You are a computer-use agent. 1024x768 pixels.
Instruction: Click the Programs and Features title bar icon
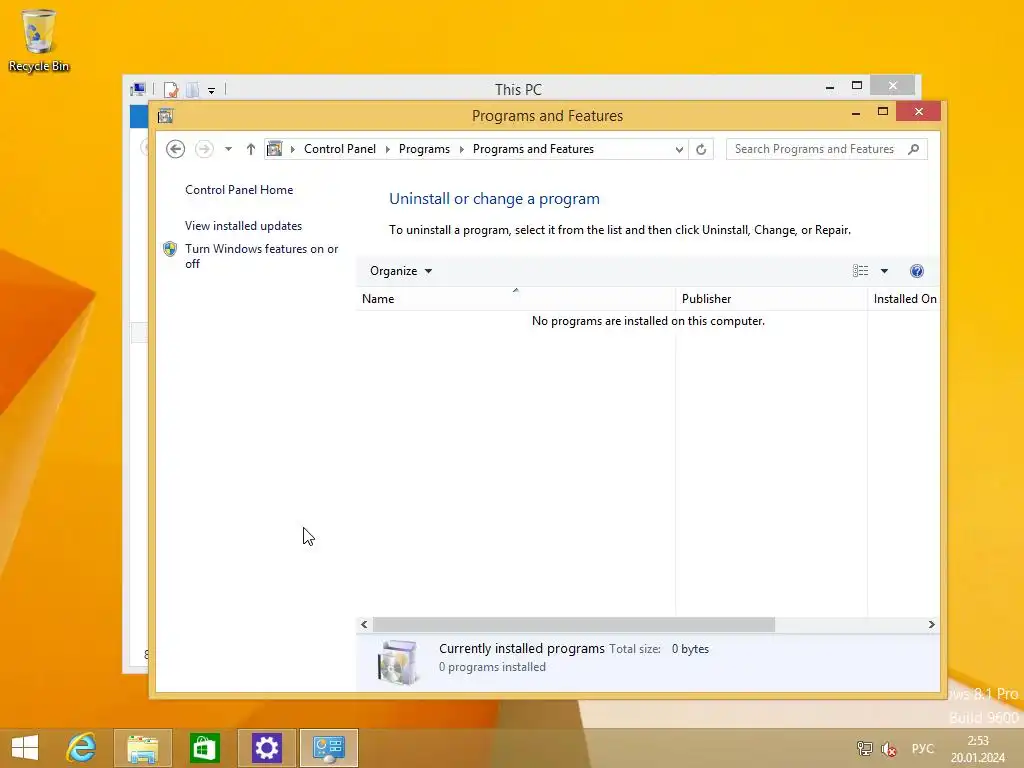pyautogui.click(x=165, y=116)
